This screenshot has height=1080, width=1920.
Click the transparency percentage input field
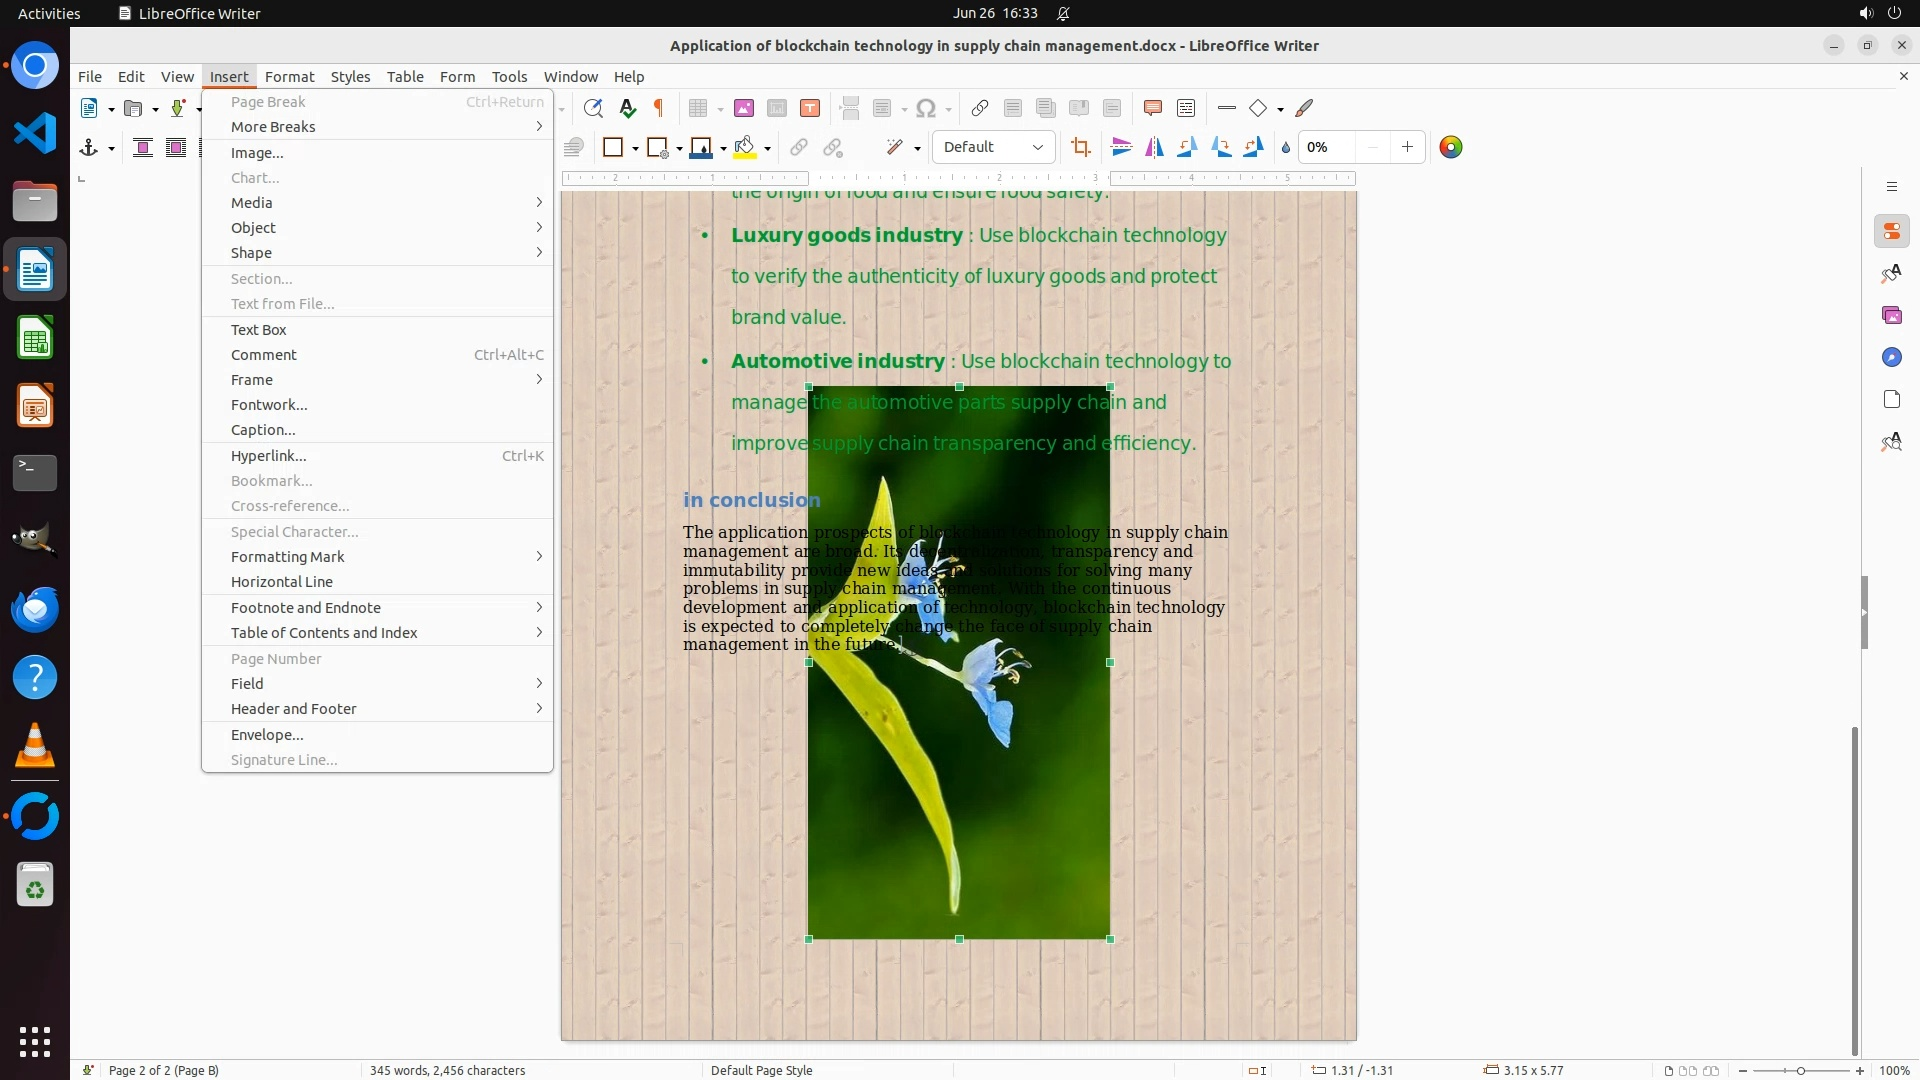point(1328,147)
